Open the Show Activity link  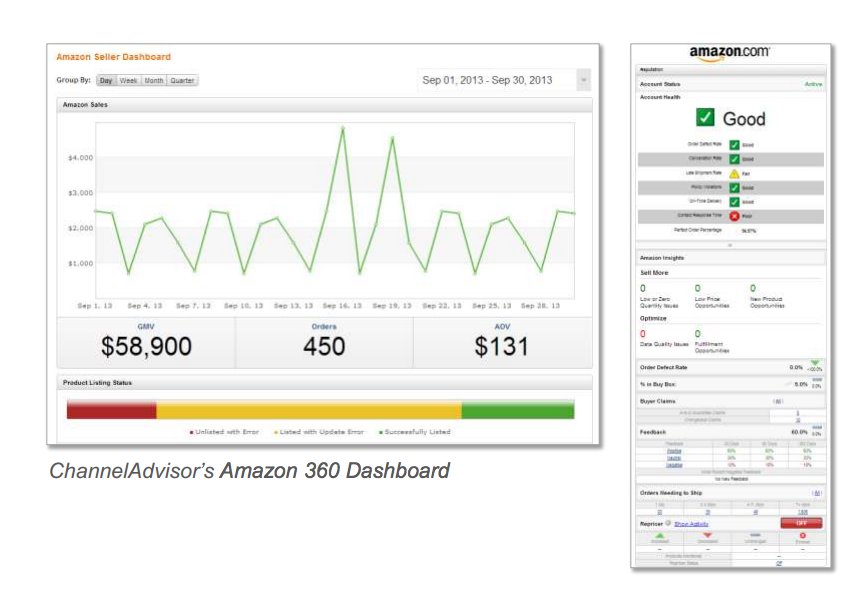click(691, 524)
